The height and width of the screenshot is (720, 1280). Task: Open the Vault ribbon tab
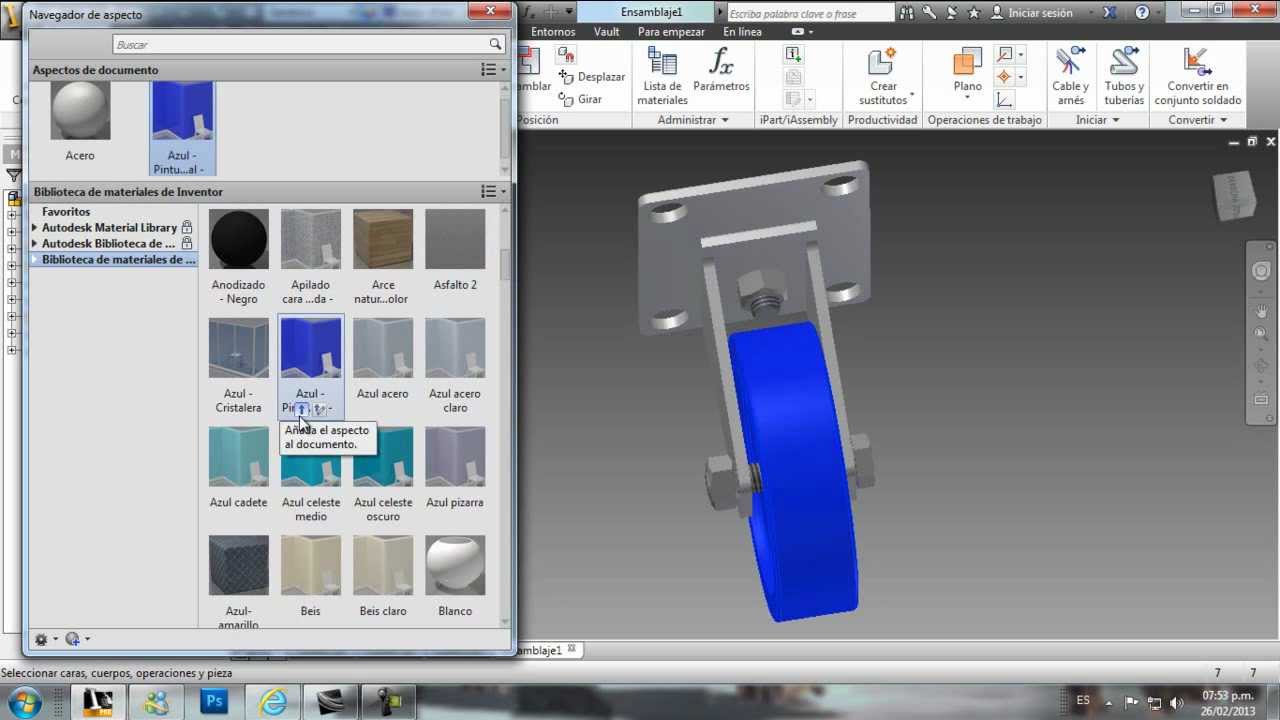[607, 32]
